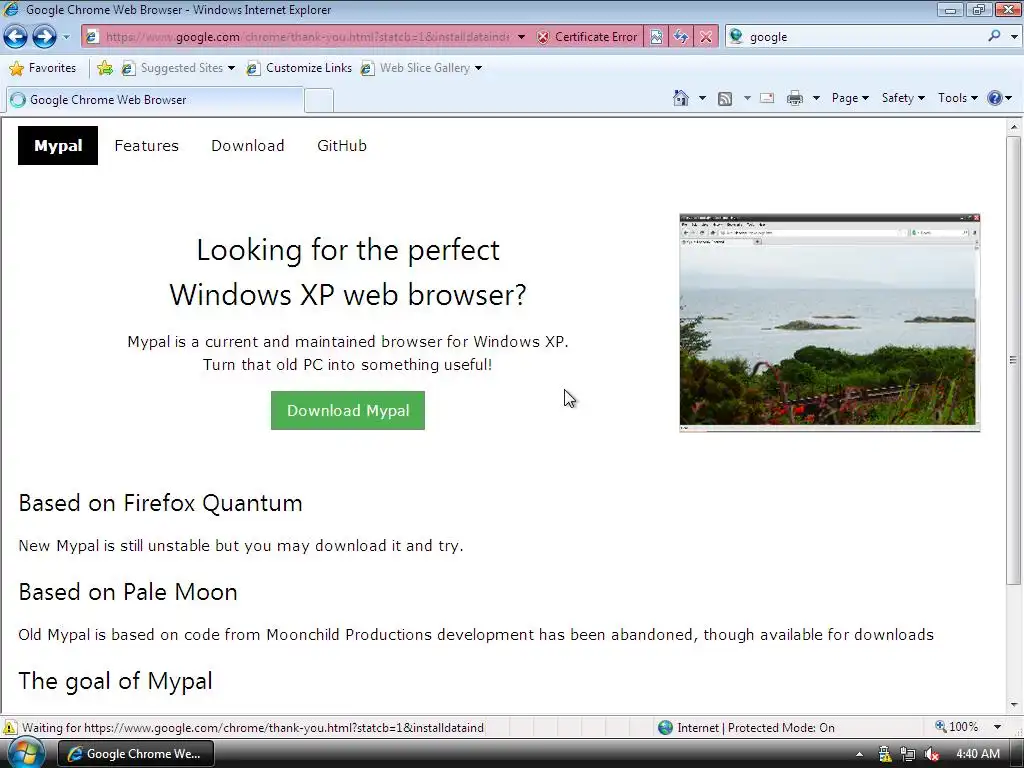Click the vertical scrollbar thumb

1013,360
